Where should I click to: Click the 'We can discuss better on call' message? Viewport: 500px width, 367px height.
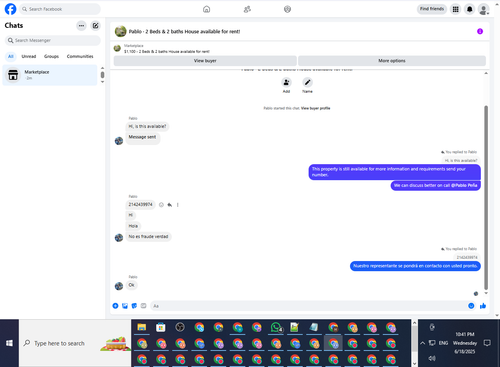435,185
